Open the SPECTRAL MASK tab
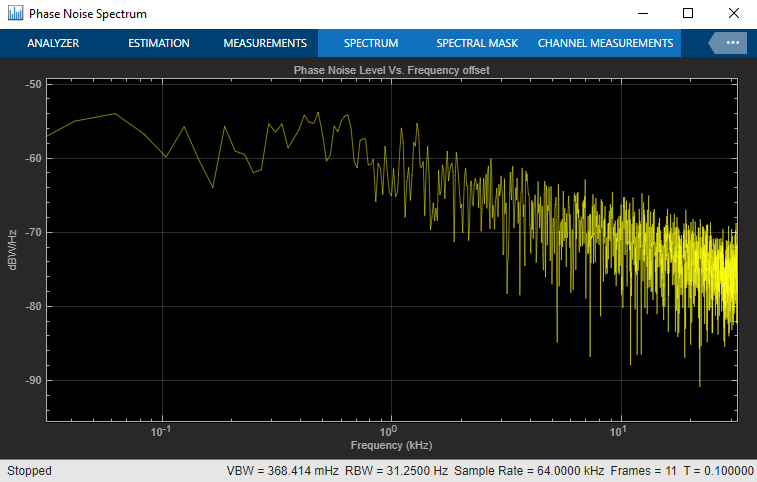 477,43
